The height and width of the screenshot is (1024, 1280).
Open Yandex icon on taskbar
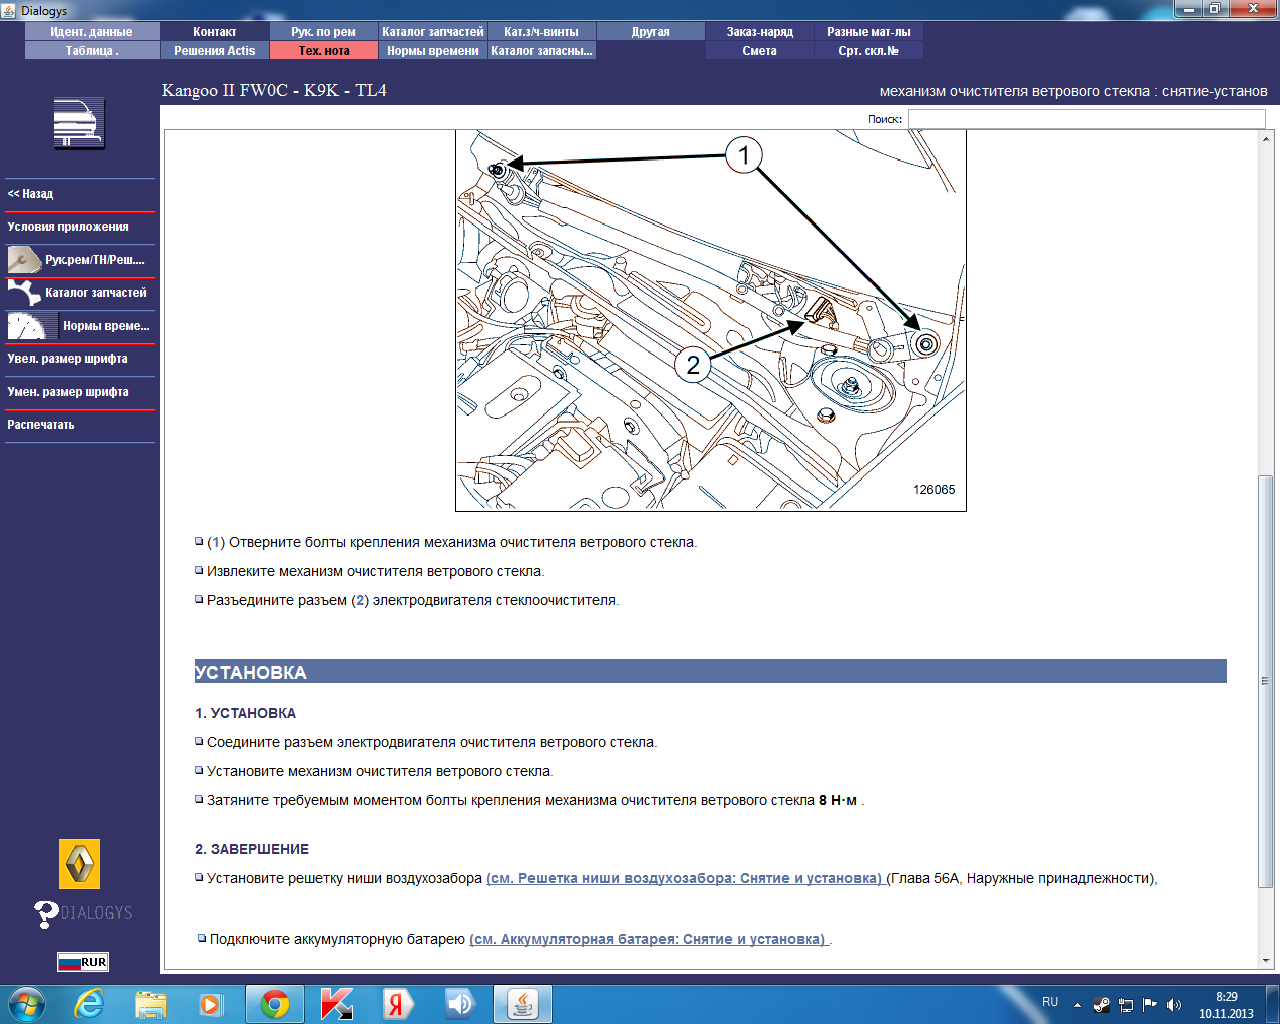tap(397, 1004)
